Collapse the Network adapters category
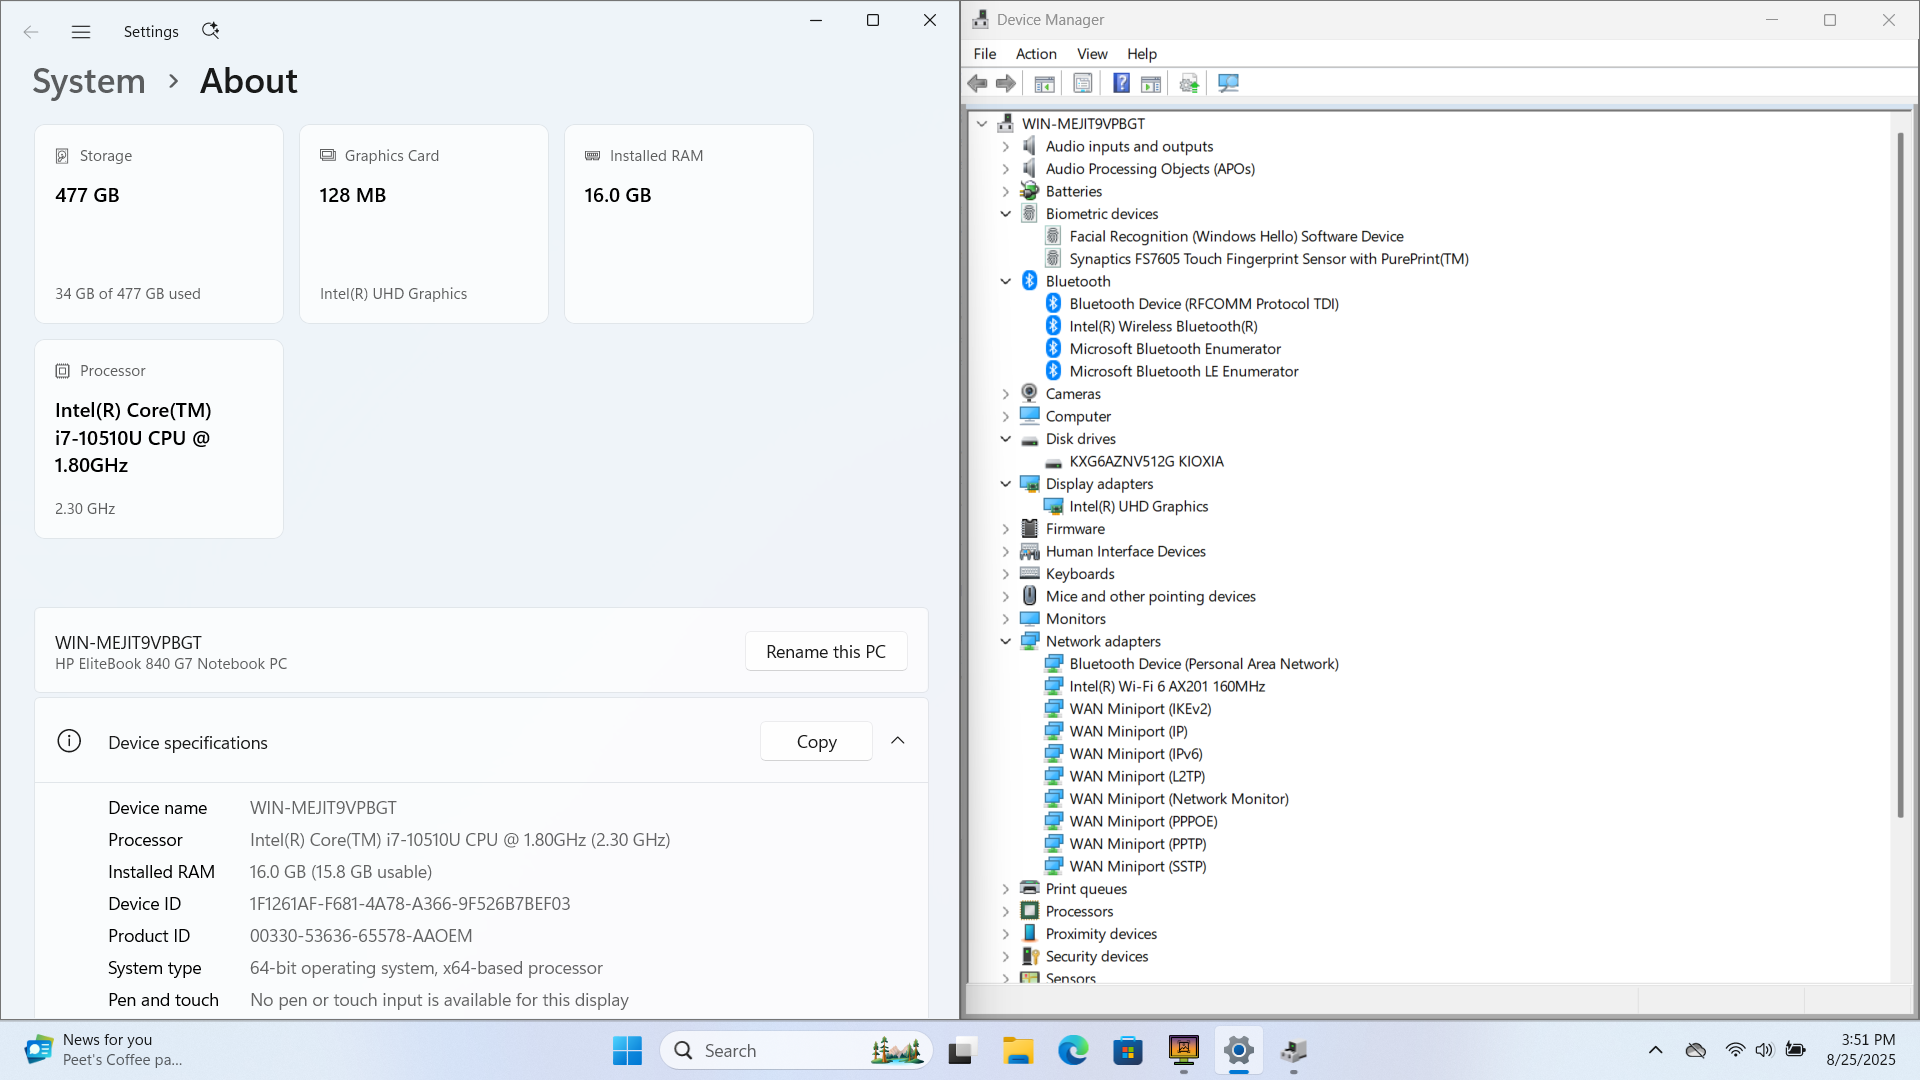The width and height of the screenshot is (1920, 1080). click(x=1006, y=642)
